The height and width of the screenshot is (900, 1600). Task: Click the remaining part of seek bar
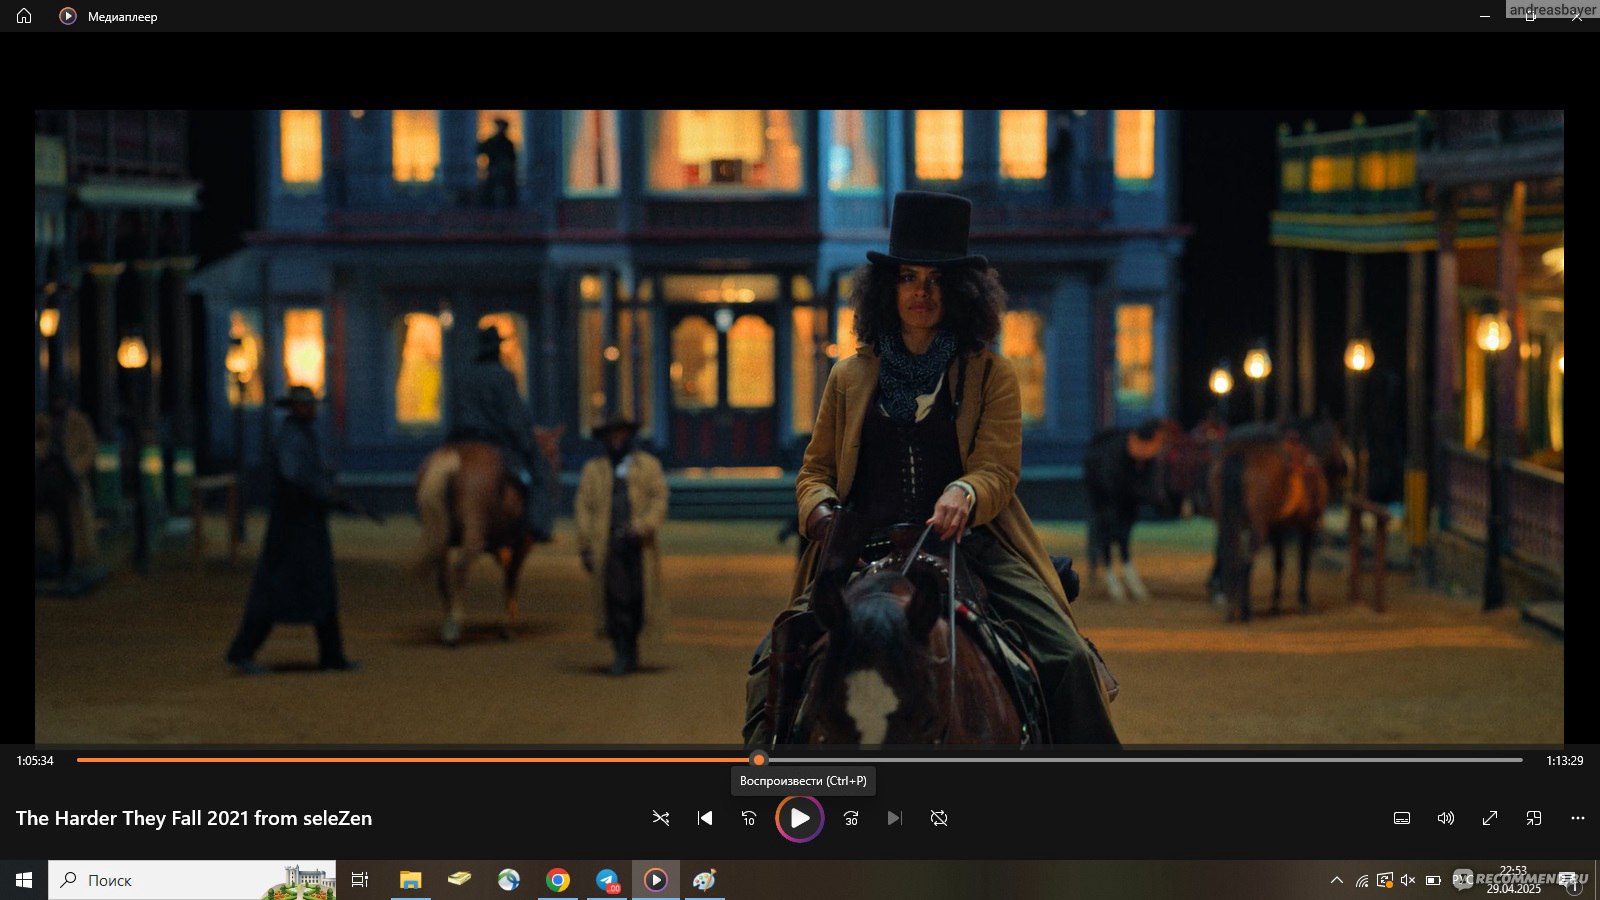(x=1145, y=760)
